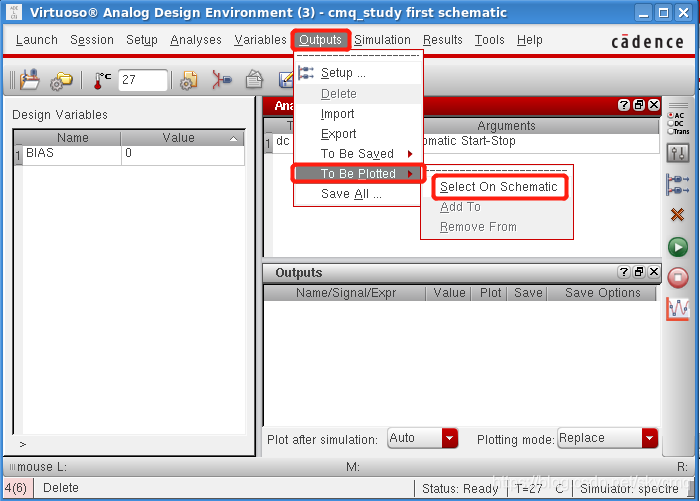
Task: Open the Results menu
Action: coord(443,40)
